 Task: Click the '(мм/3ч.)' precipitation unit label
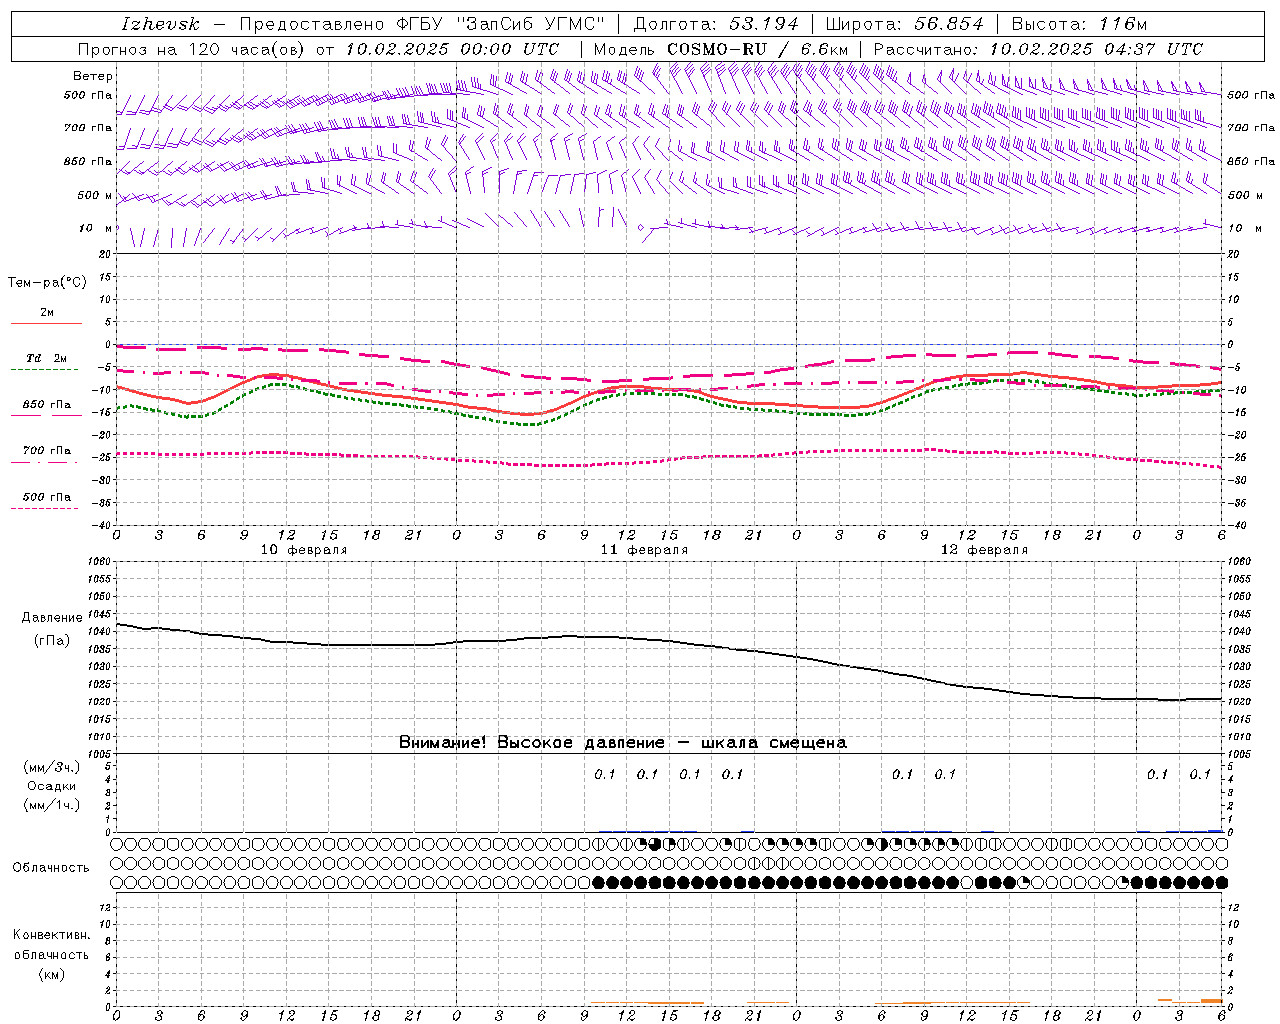click(52, 767)
